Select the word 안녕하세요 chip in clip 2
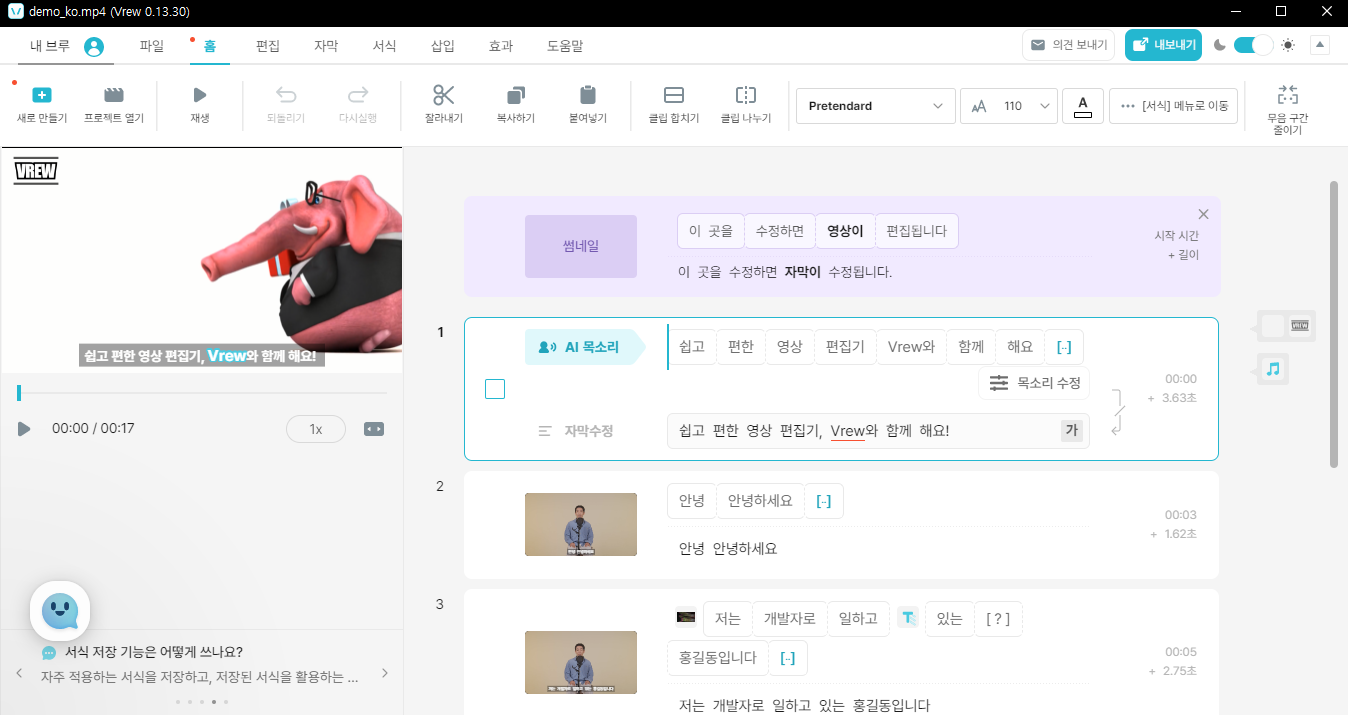 (760, 501)
